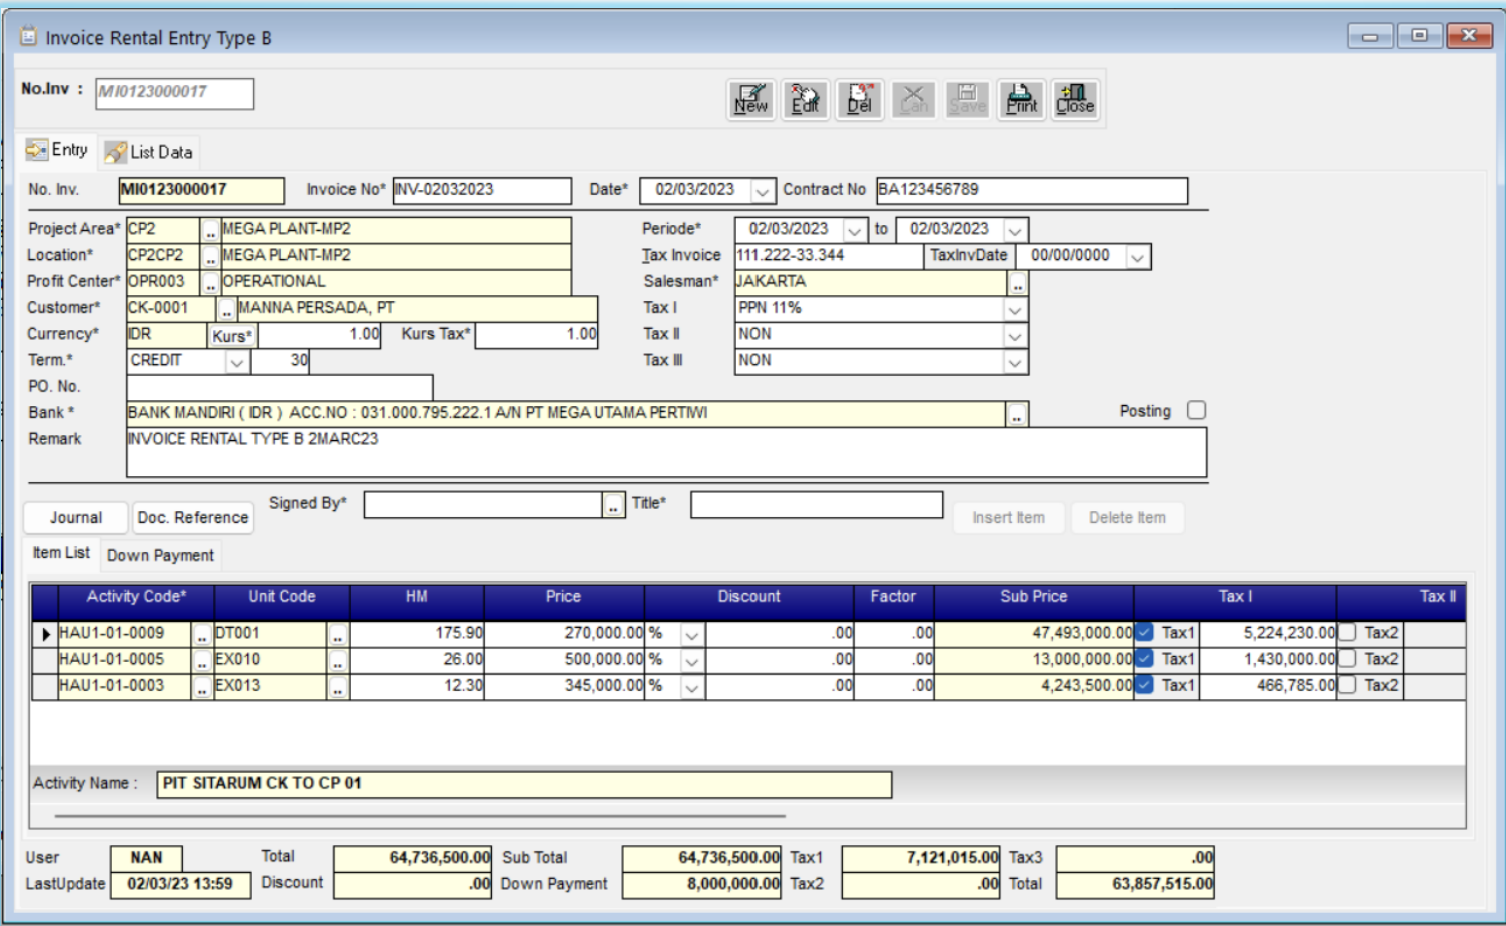Uncheck Tax1 for row HAU1-01-0005

coord(1145,658)
